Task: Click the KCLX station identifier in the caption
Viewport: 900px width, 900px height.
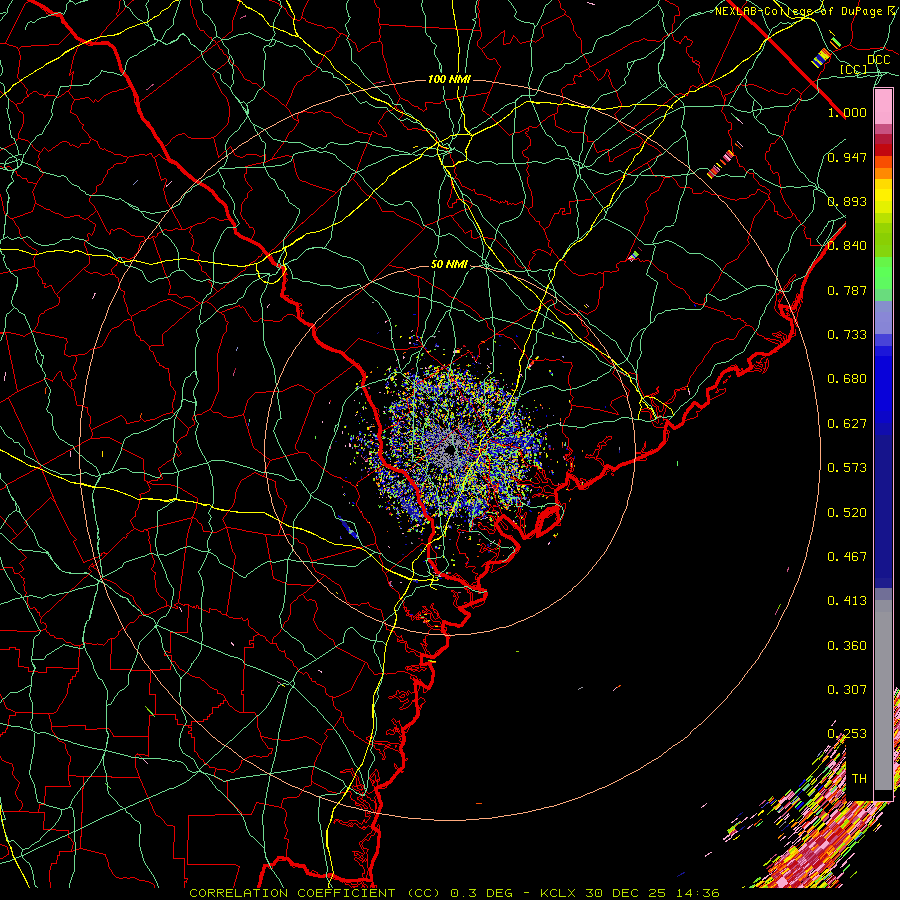Action: click(x=560, y=893)
